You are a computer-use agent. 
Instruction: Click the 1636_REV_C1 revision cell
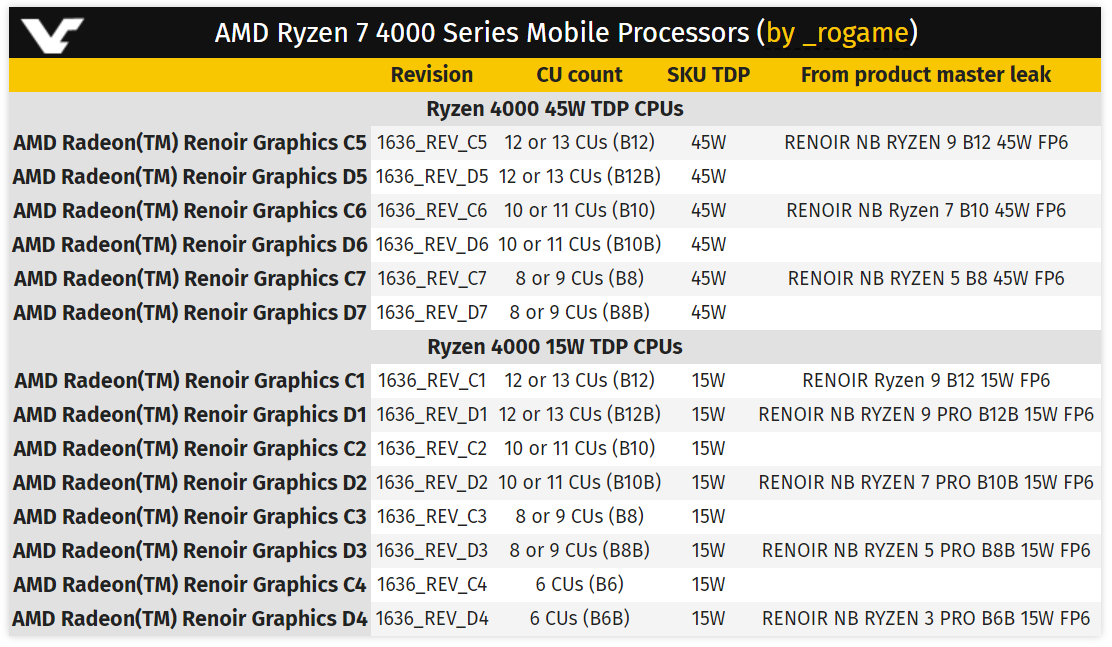click(432, 381)
